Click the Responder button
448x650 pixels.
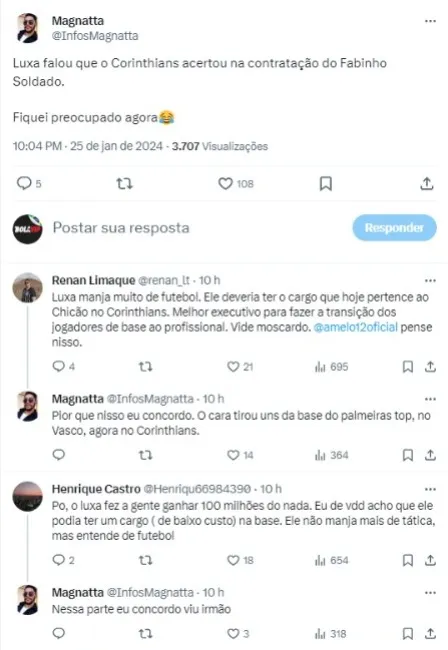click(395, 228)
